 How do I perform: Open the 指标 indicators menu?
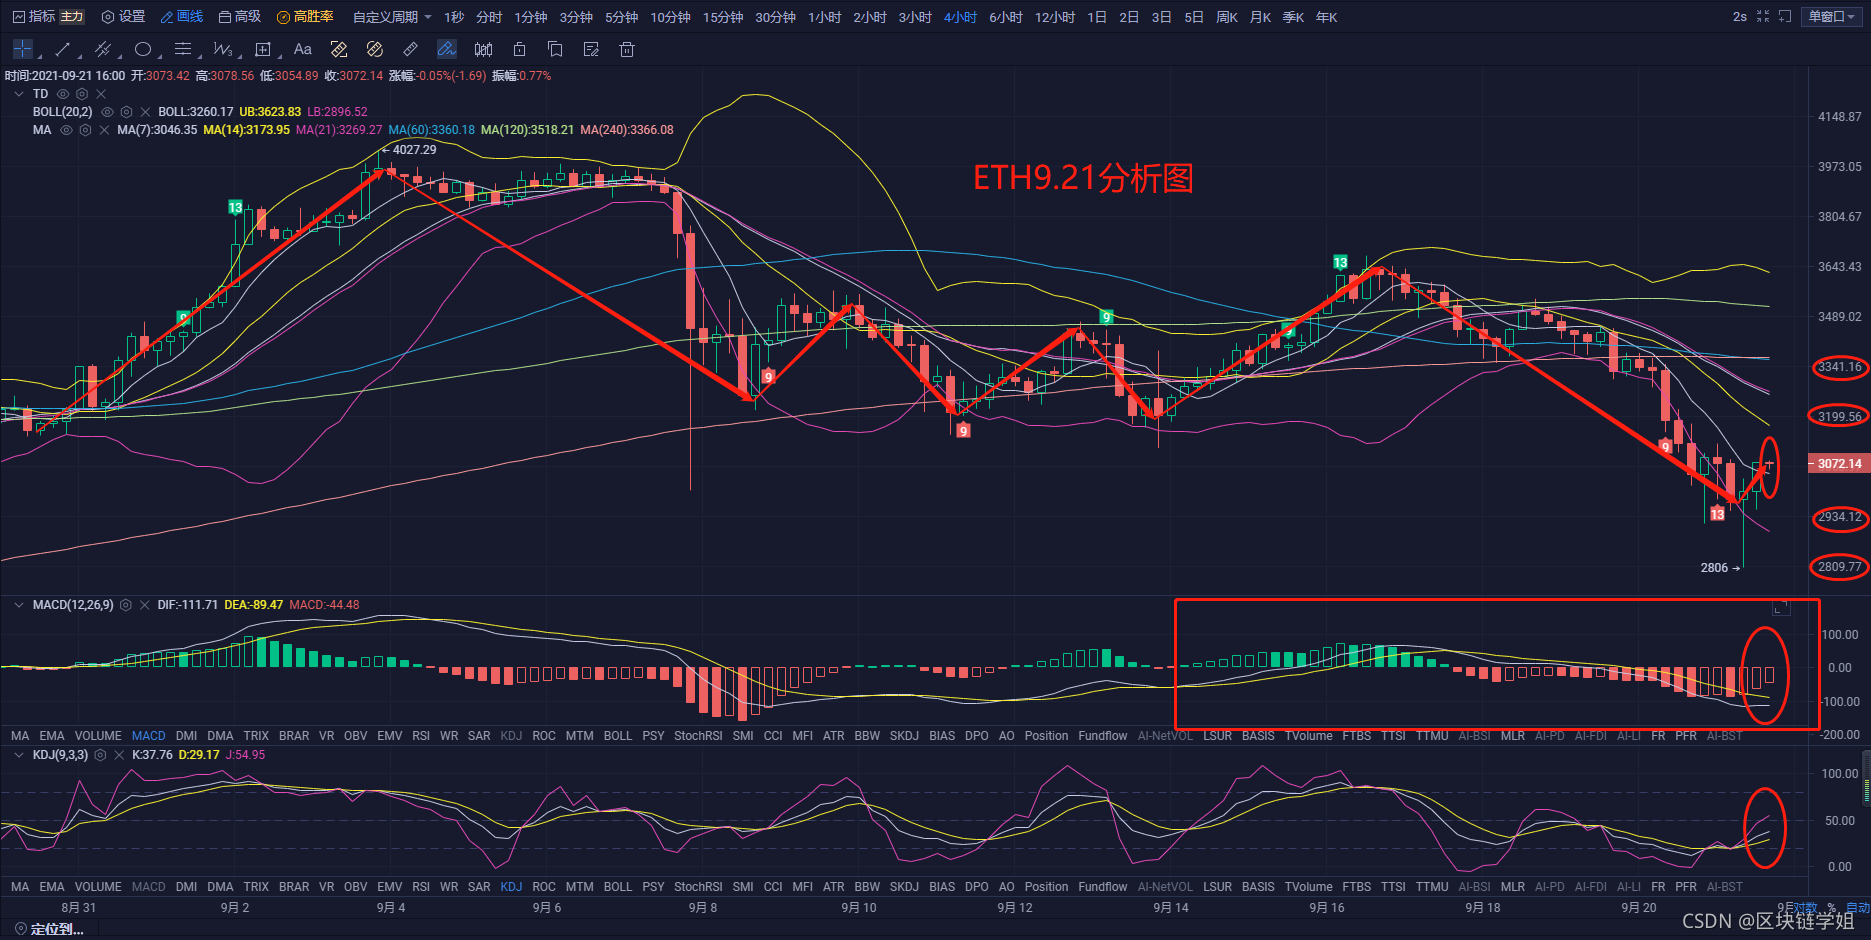pos(34,17)
